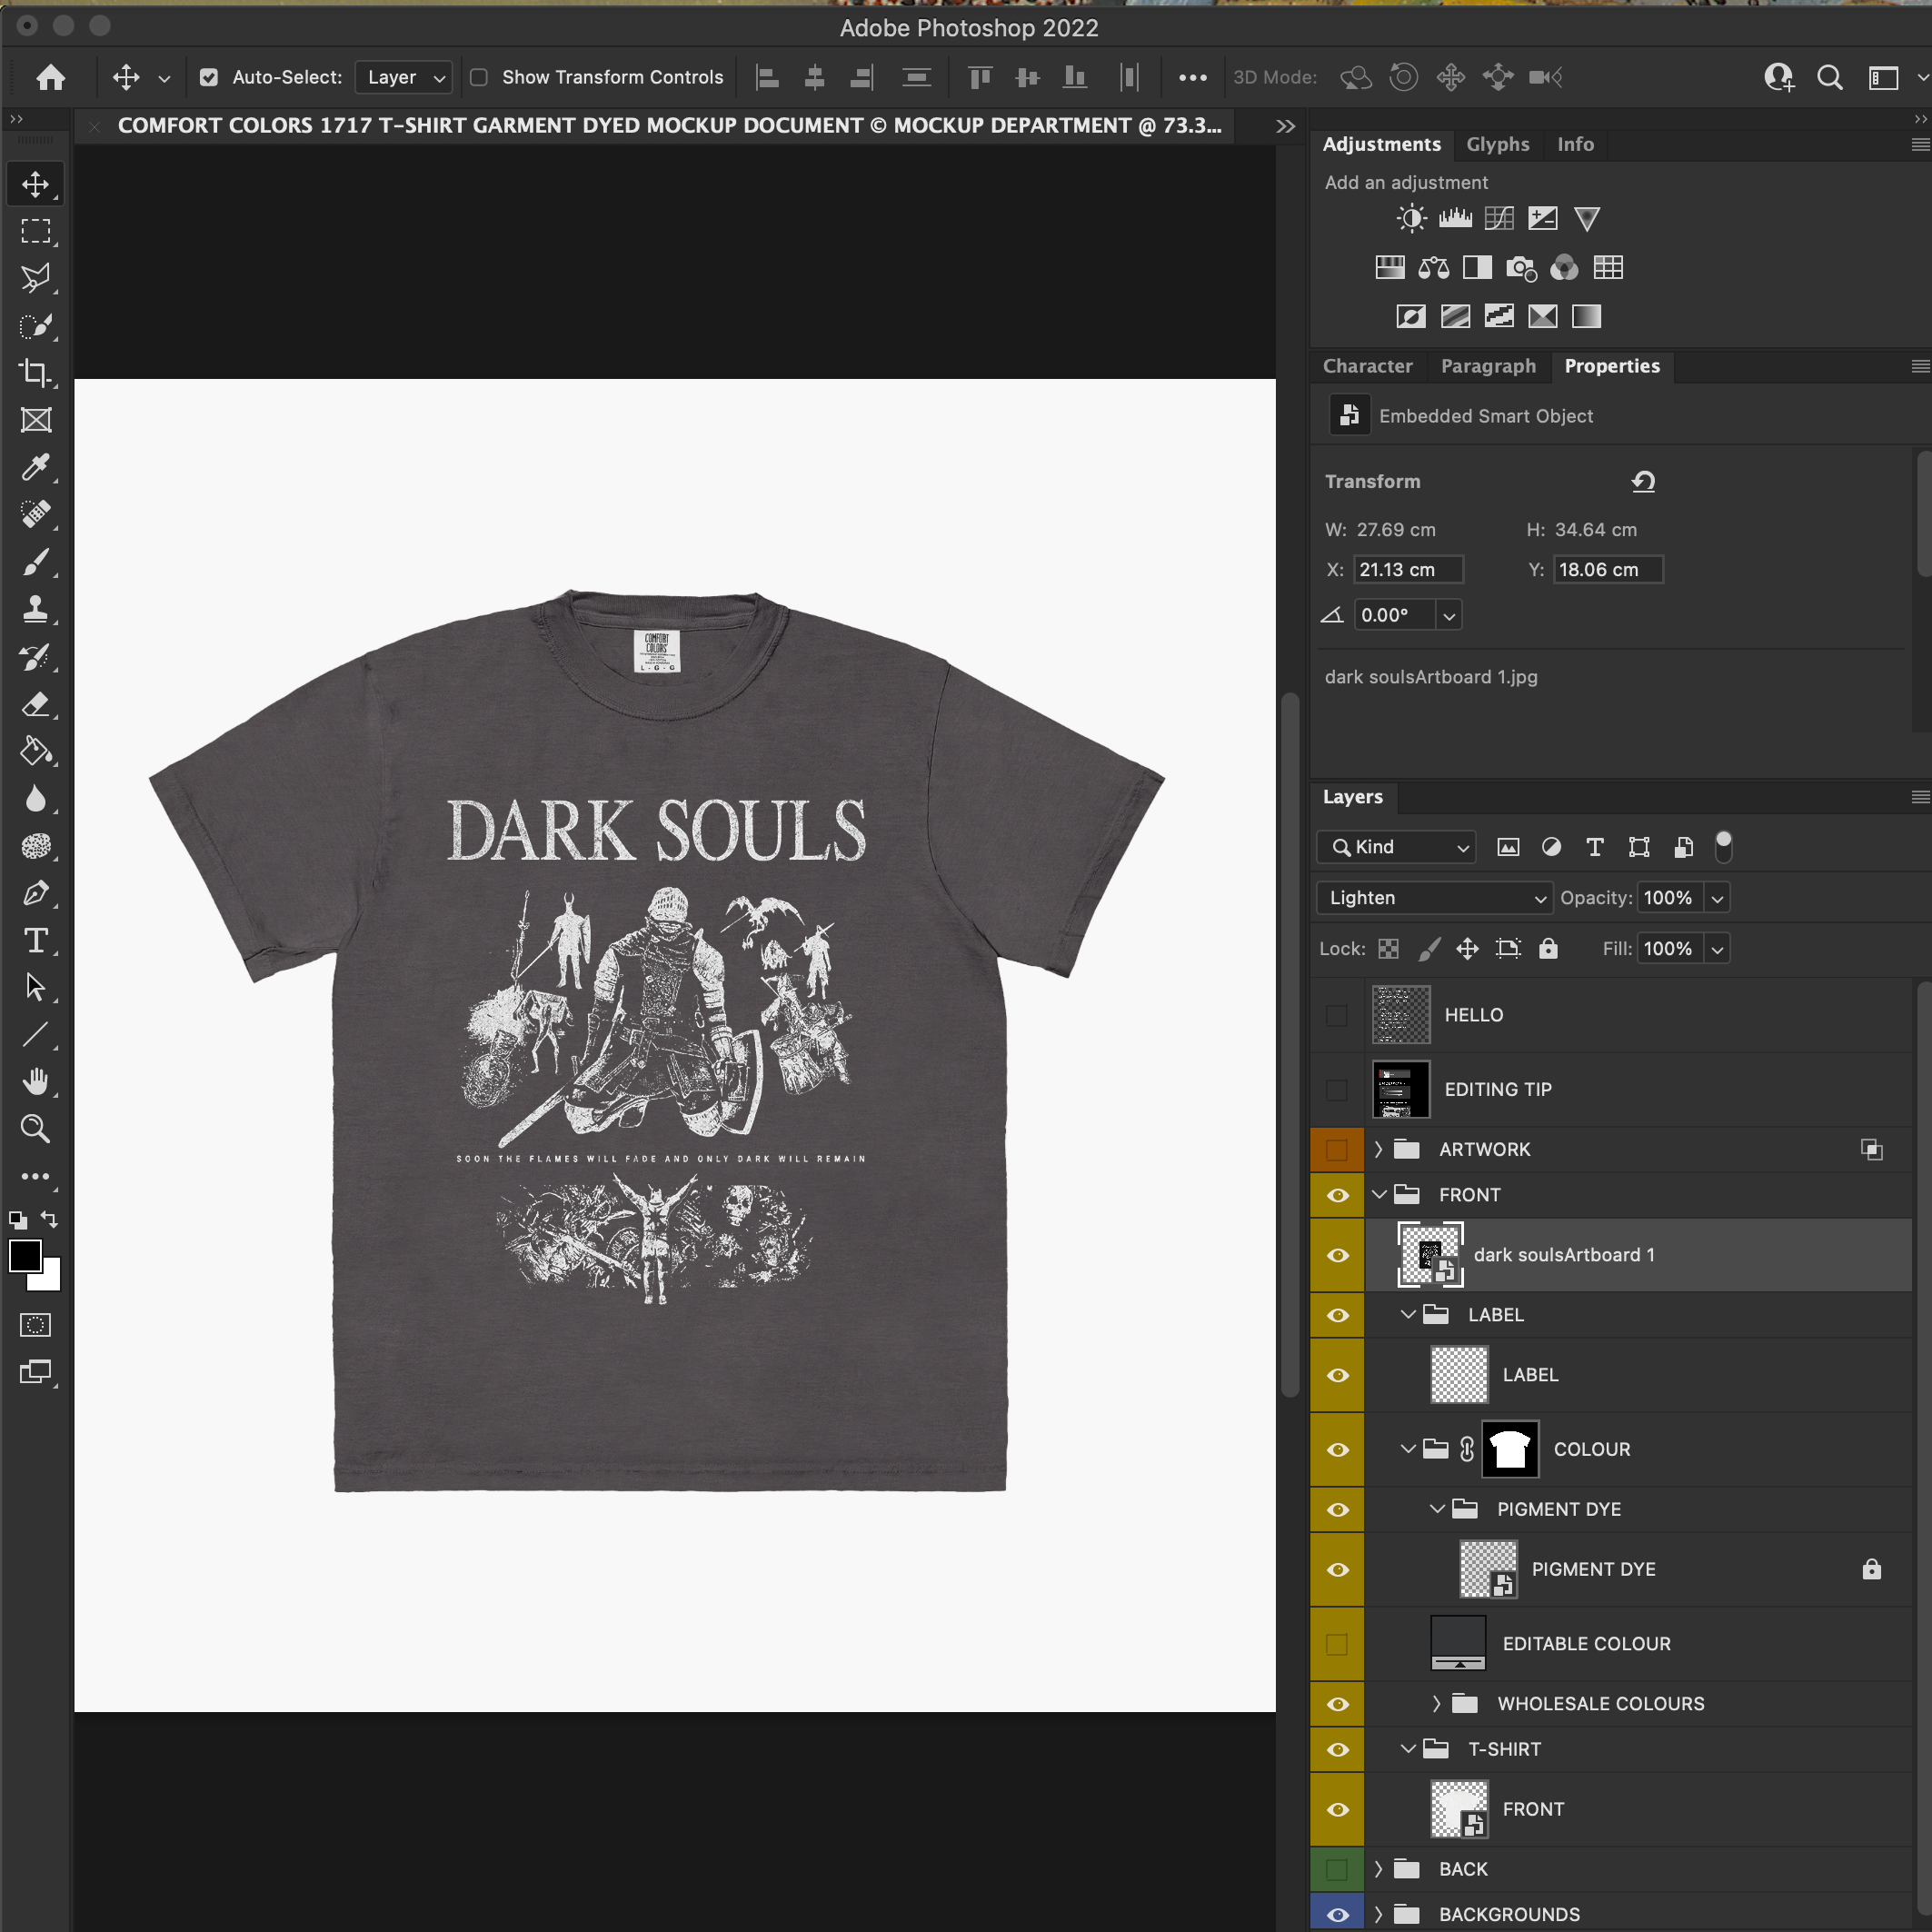1932x1932 pixels.
Task: Select the Crop tool
Action: pos(36,373)
